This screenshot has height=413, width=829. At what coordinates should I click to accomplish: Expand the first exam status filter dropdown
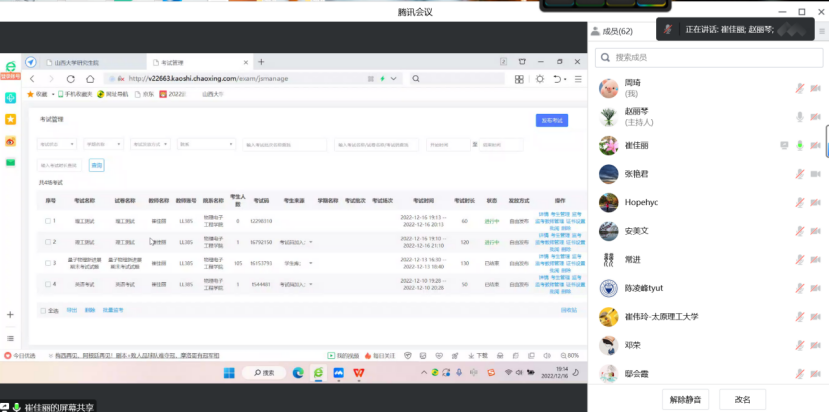click(x=58, y=145)
